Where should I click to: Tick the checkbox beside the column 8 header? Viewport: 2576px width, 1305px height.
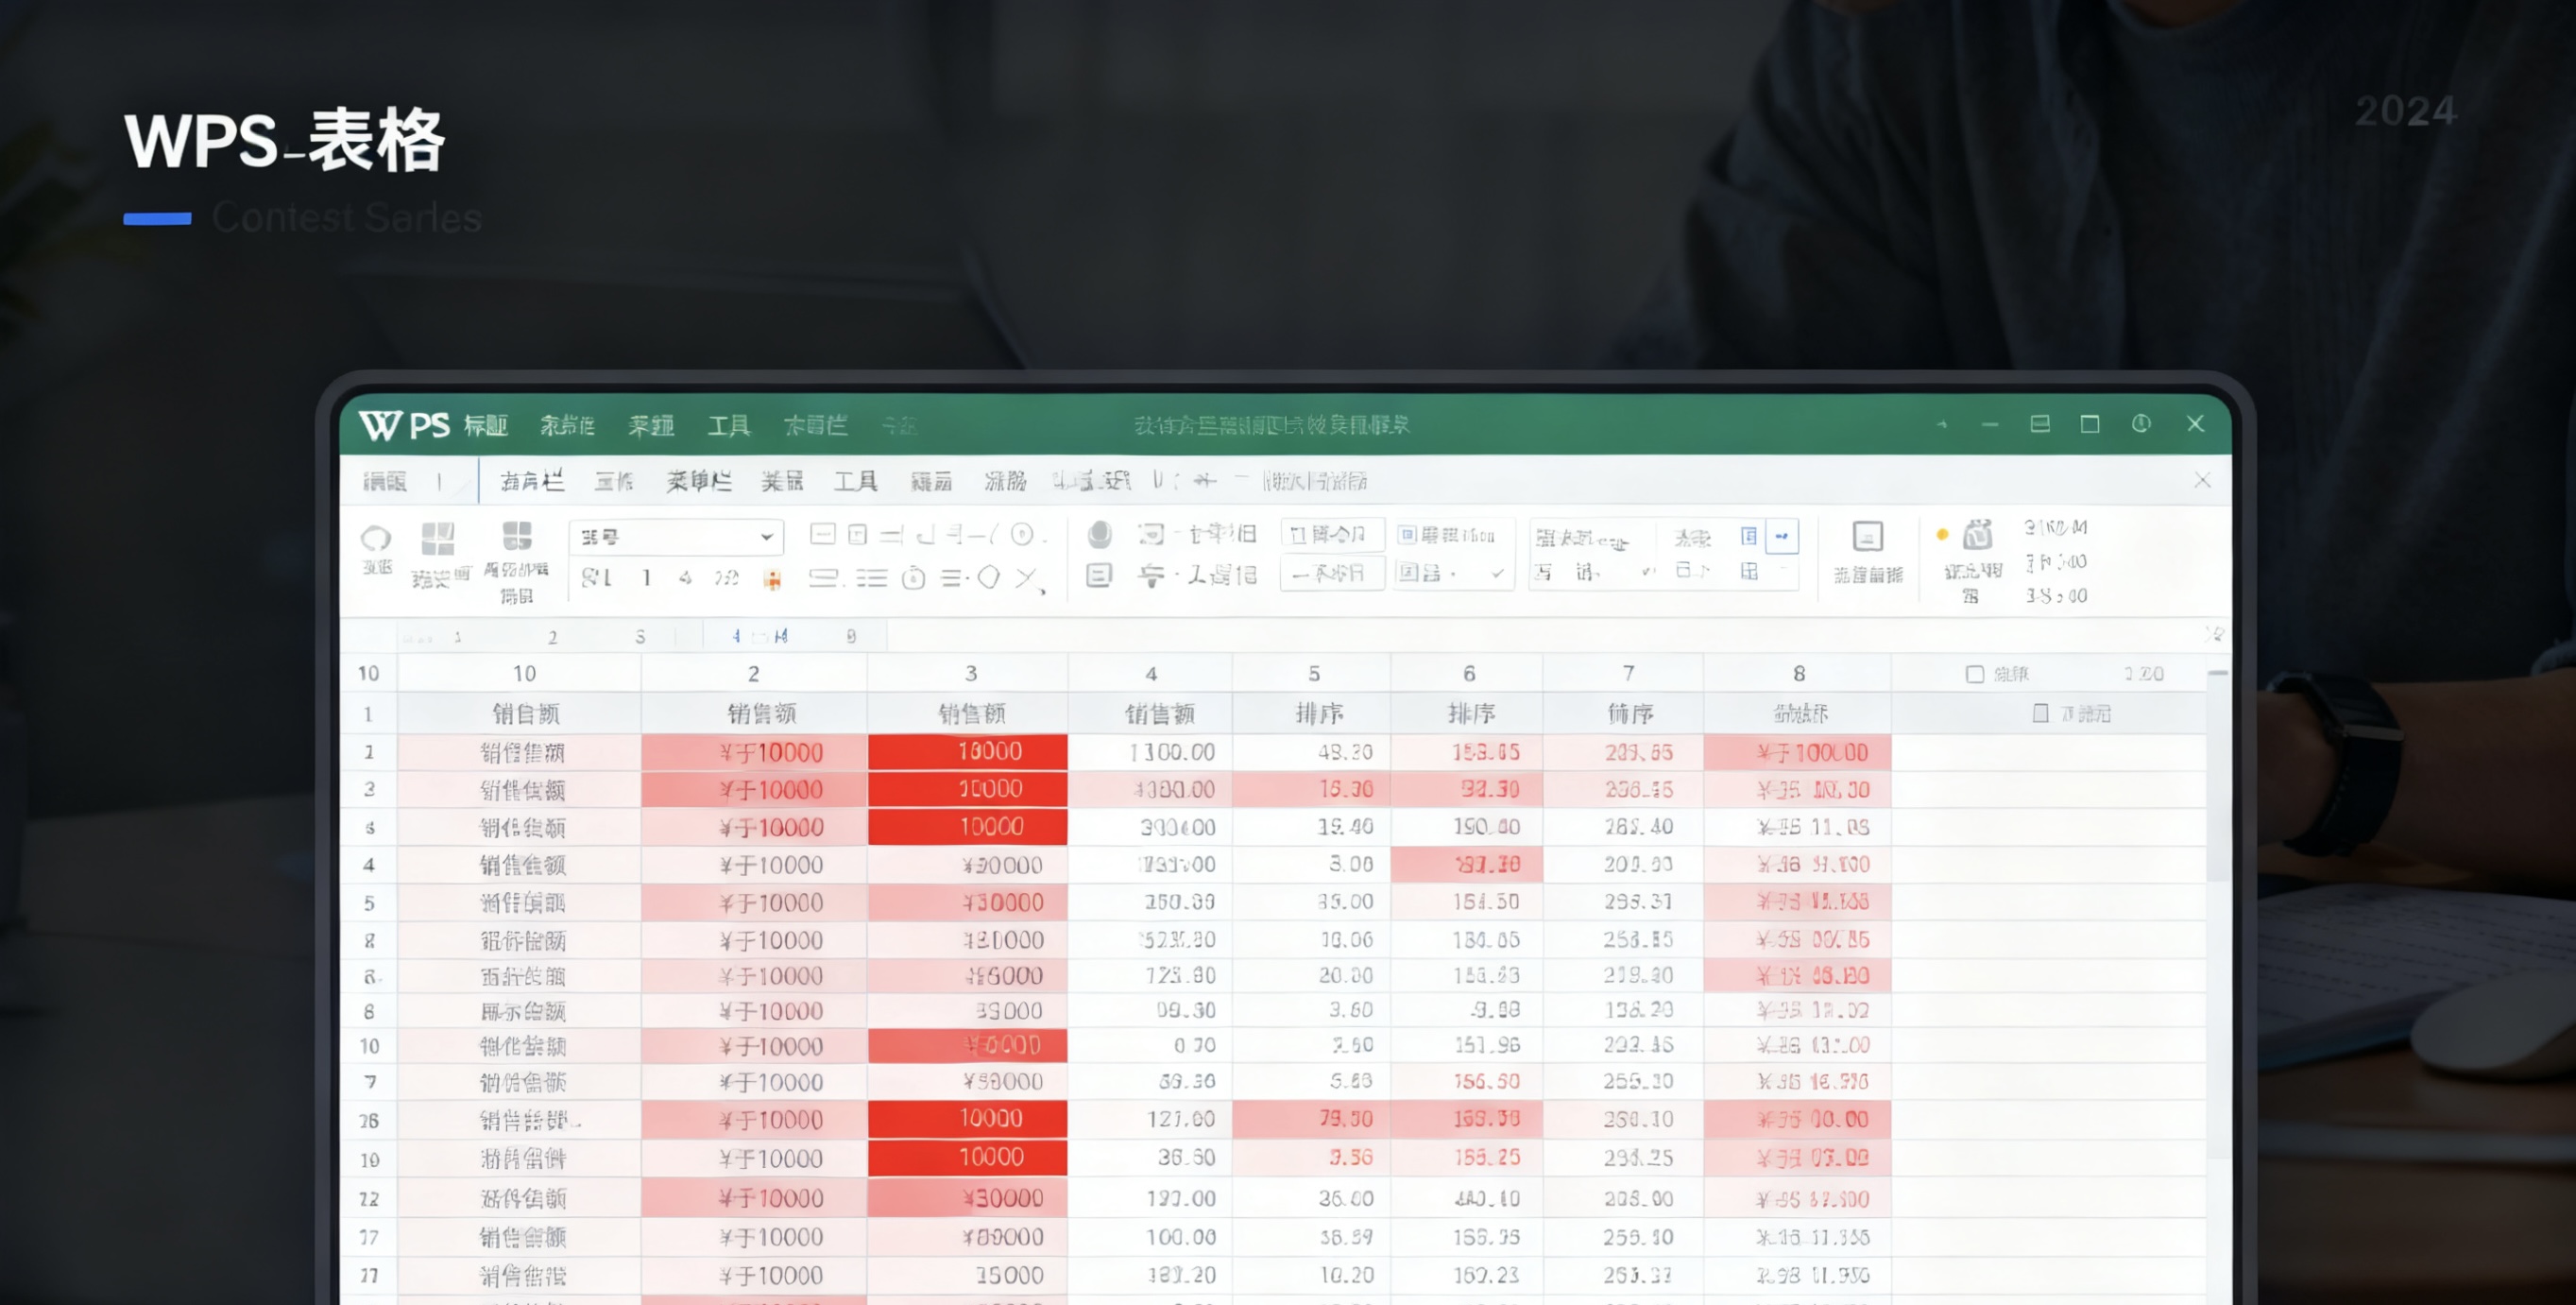(x=1974, y=674)
